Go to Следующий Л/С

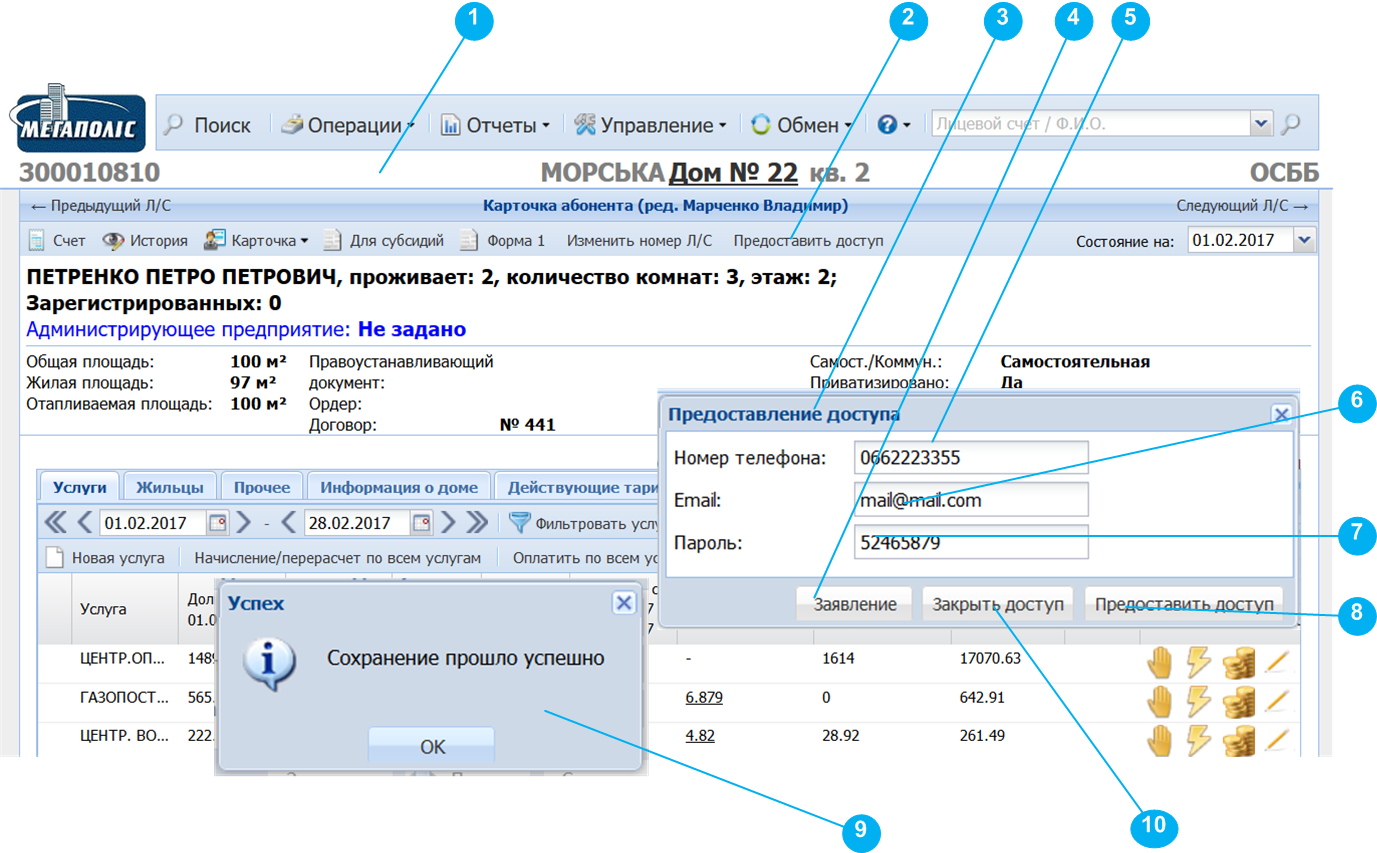(1241, 206)
